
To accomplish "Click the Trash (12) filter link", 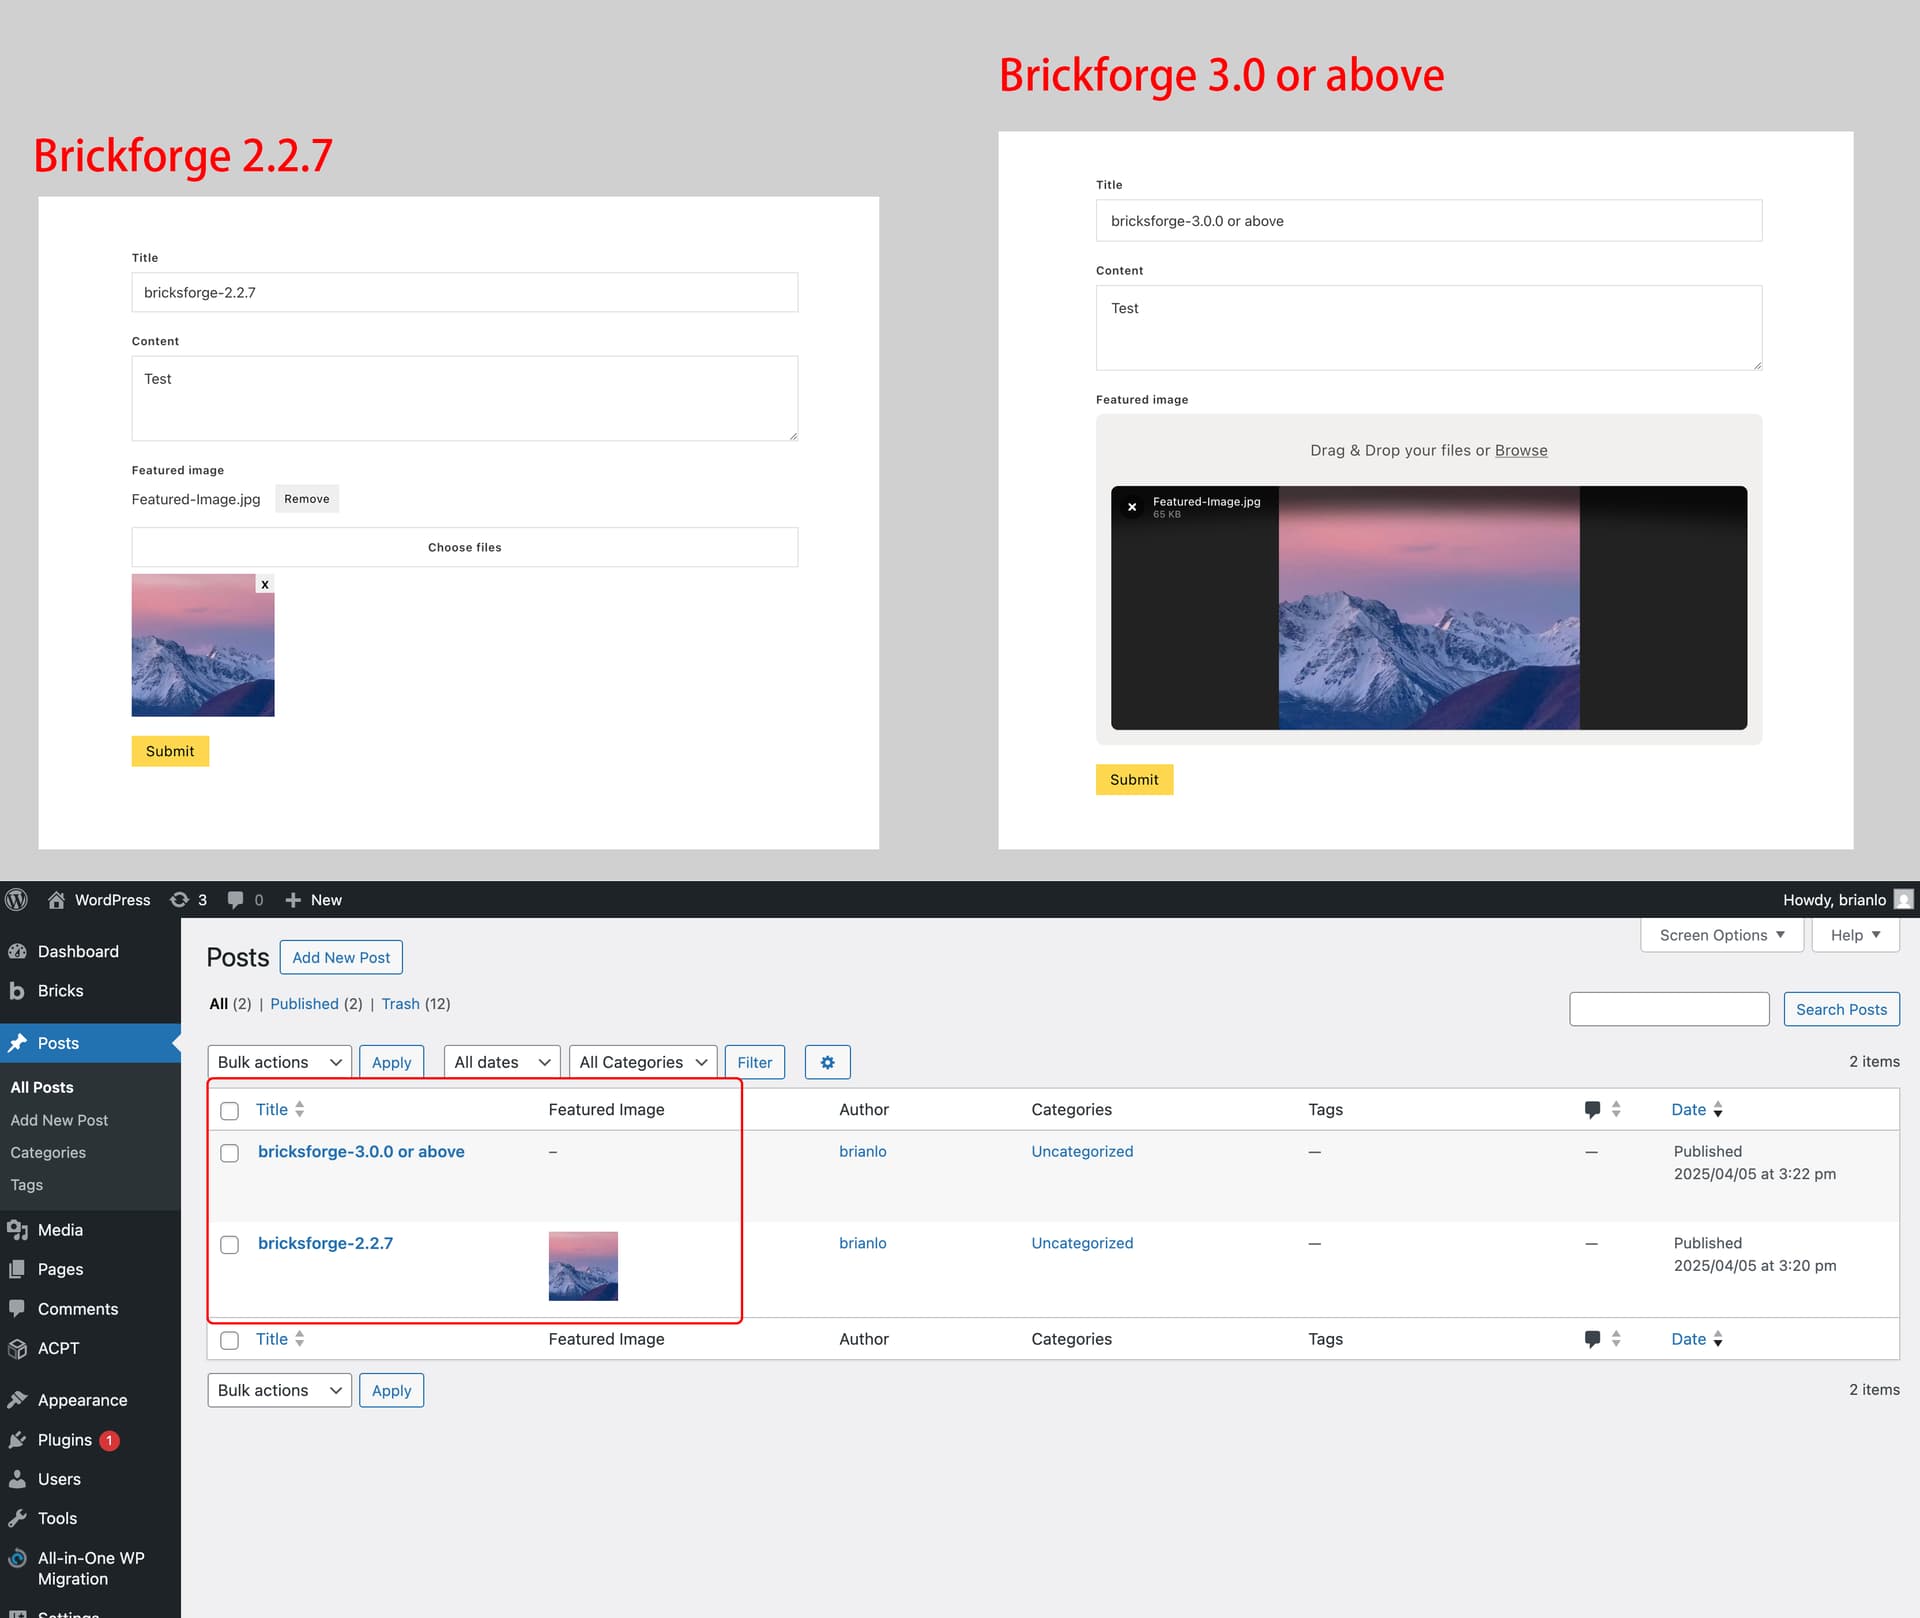I will pyautogui.click(x=415, y=1003).
